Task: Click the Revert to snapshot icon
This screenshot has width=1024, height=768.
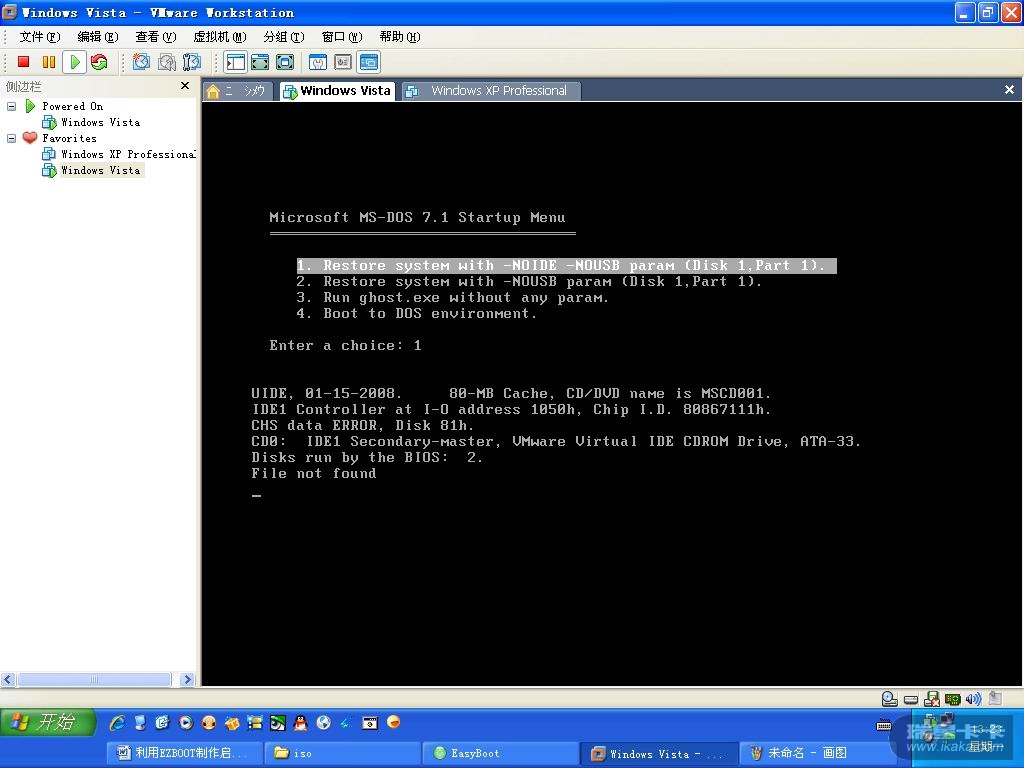Action: [167, 62]
